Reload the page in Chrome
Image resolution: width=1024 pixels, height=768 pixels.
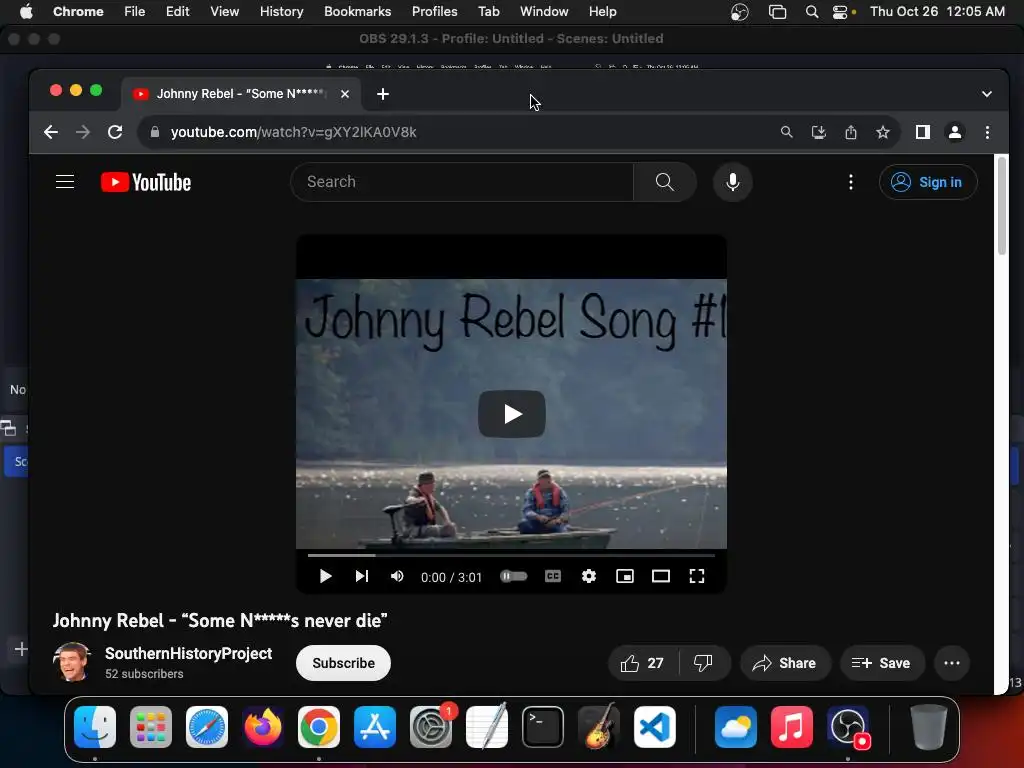[x=115, y=132]
